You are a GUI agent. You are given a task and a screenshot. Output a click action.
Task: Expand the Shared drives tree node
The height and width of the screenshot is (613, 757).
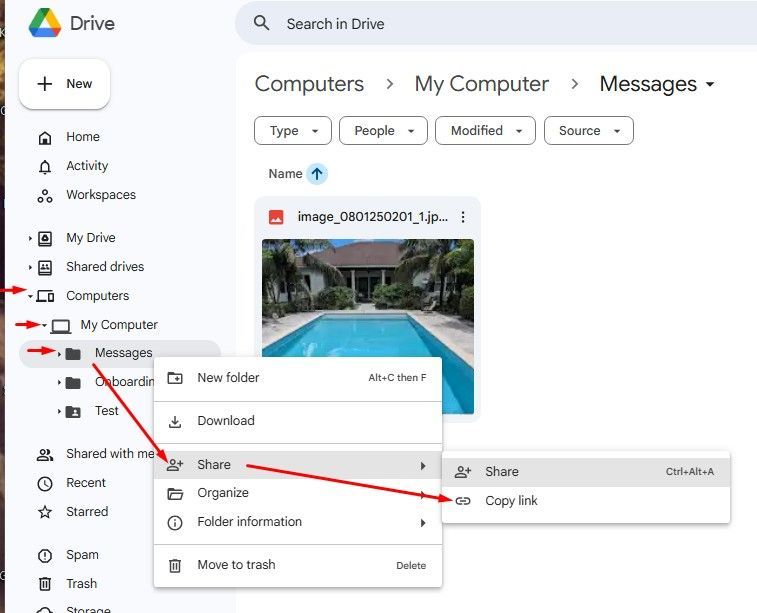[30, 267]
